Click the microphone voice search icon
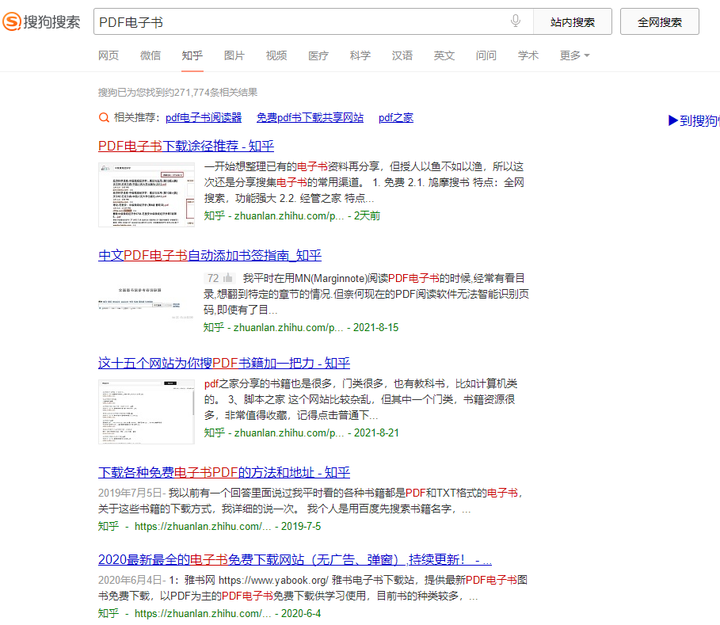This screenshot has height=625, width=720. coord(515,21)
